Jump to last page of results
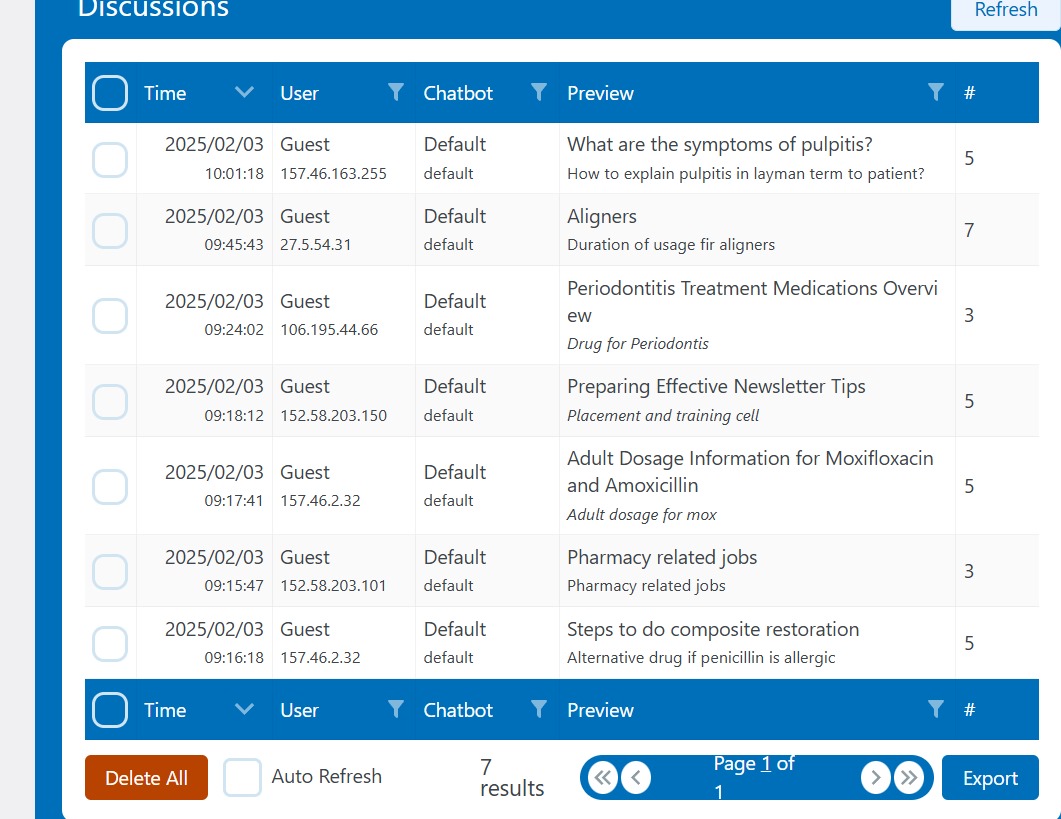The width and height of the screenshot is (1061, 819). coord(909,778)
